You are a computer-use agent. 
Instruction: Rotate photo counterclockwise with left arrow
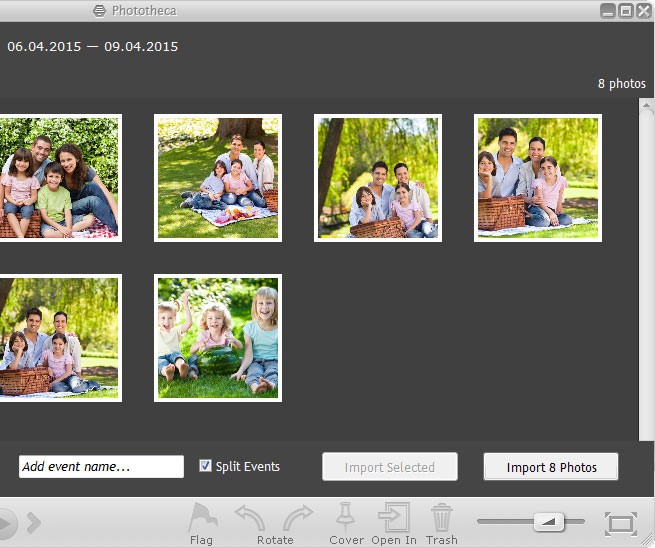pos(250,518)
